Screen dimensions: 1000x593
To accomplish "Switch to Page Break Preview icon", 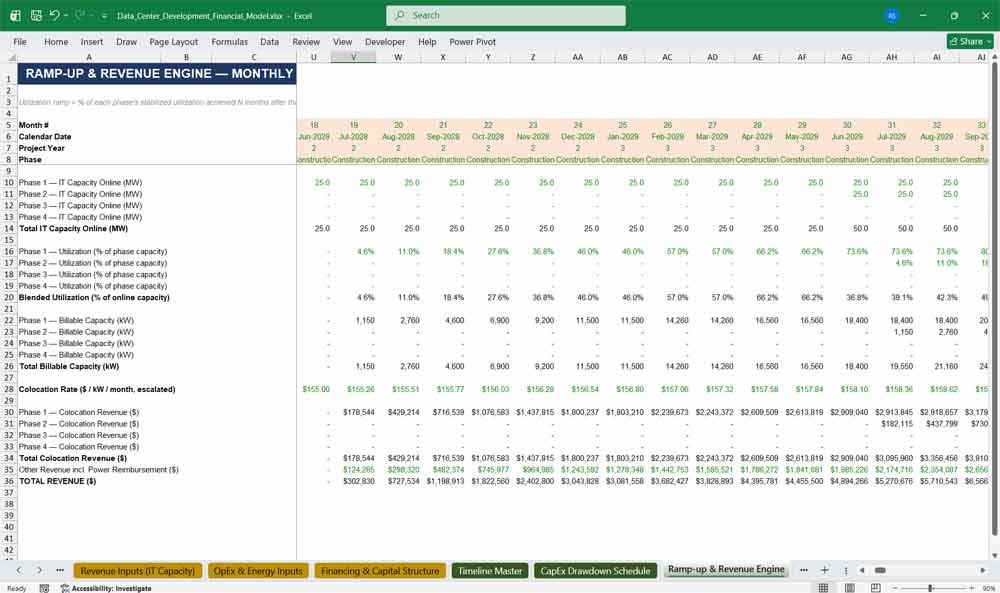I will point(876,588).
